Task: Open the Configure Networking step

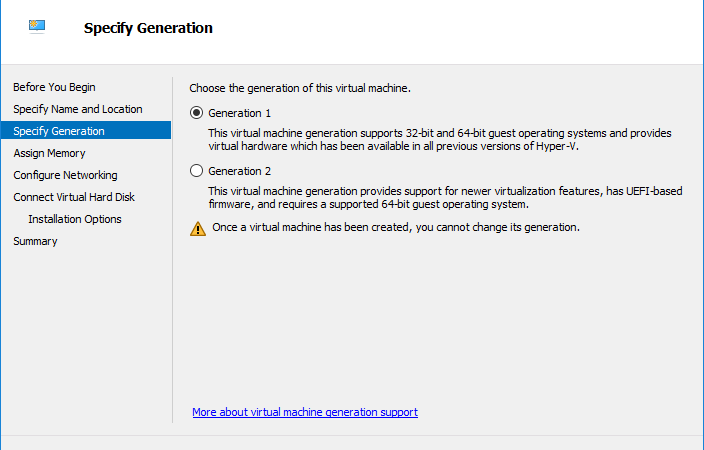Action: pyautogui.click(x=66, y=175)
